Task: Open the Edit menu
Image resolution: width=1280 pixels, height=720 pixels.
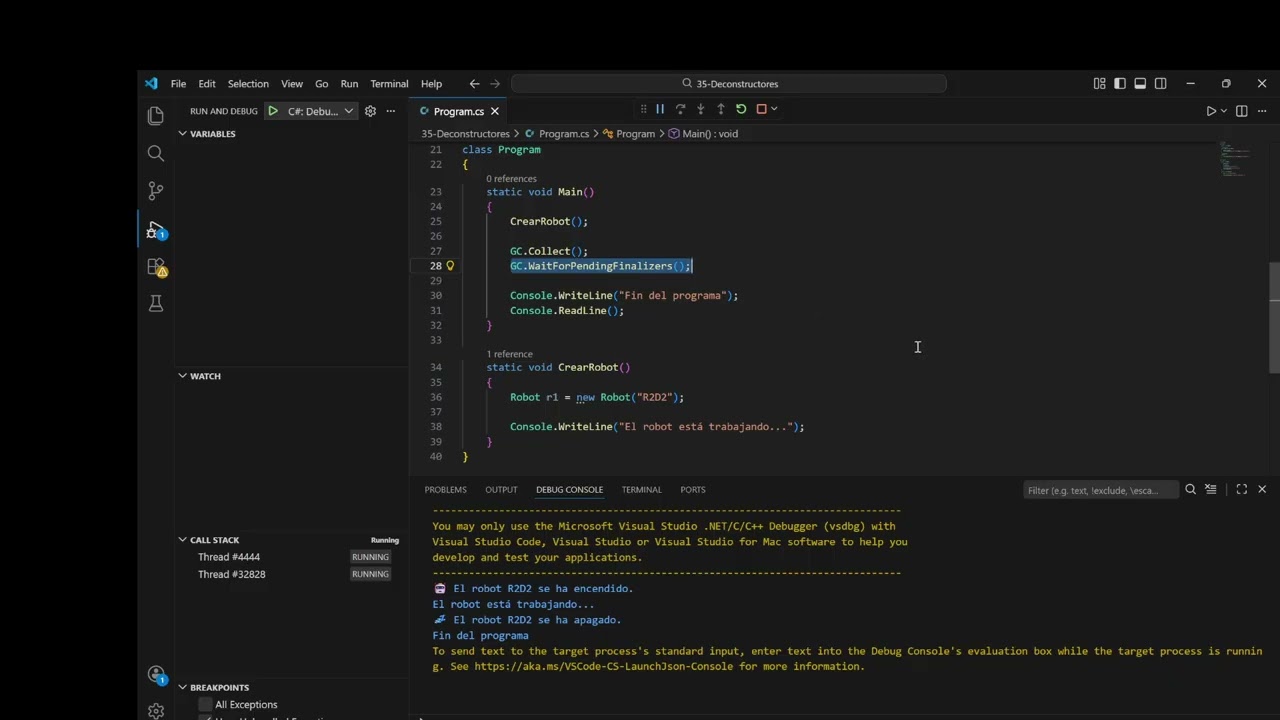Action: coord(207,84)
